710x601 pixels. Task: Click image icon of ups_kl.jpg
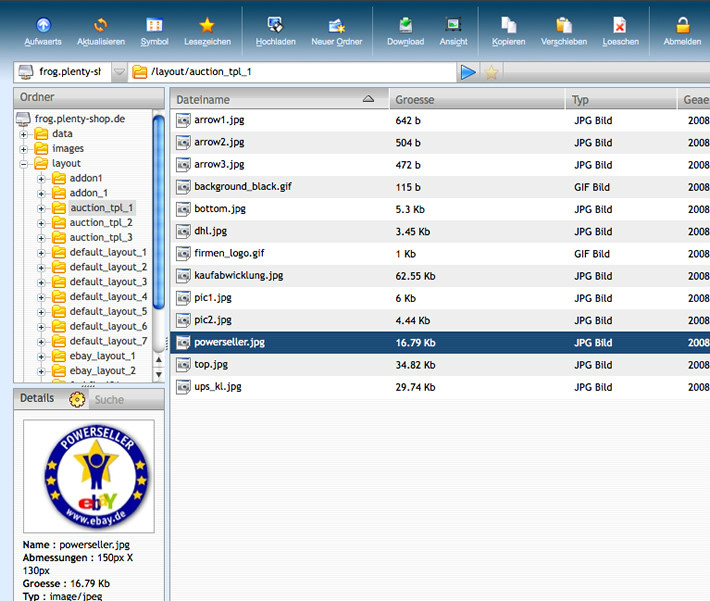click(183, 387)
